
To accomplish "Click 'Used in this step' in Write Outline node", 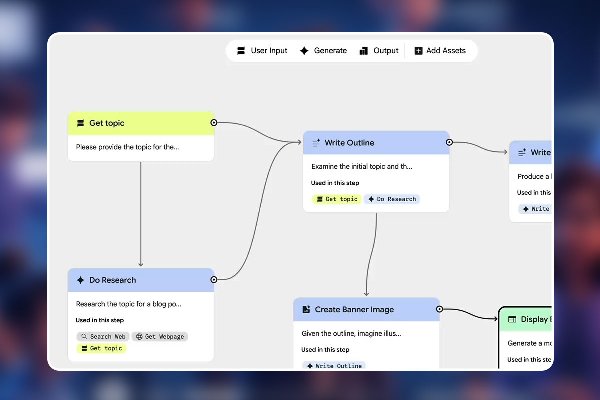I will pos(335,183).
